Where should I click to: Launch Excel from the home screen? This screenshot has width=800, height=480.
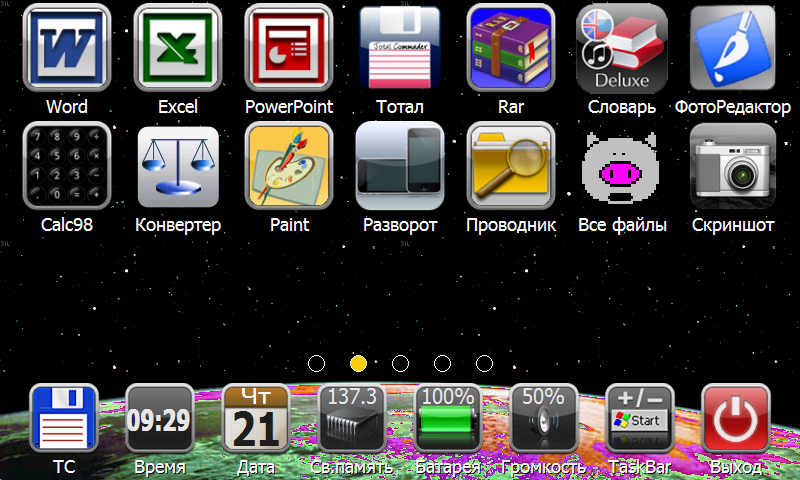[x=178, y=47]
